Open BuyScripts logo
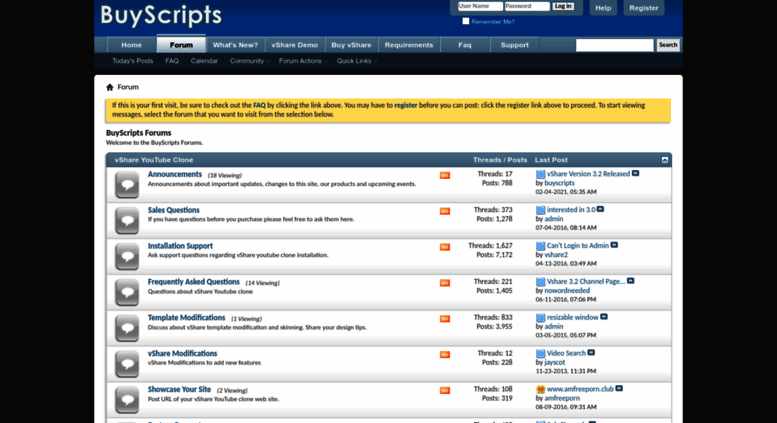 coord(161,15)
